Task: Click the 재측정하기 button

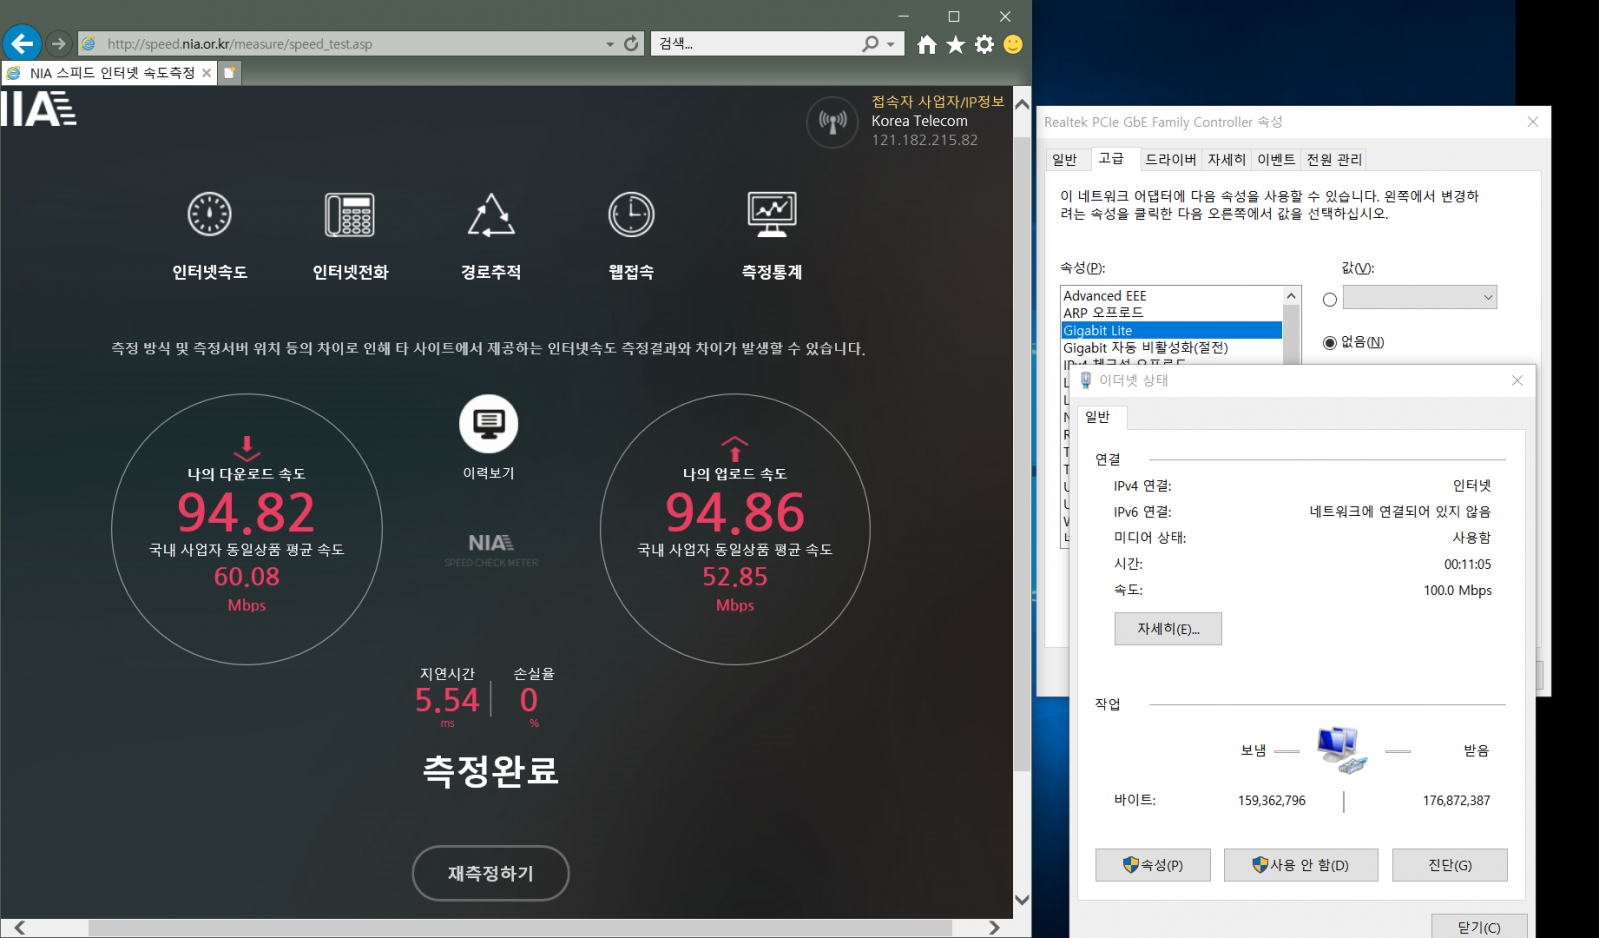Action: (491, 873)
